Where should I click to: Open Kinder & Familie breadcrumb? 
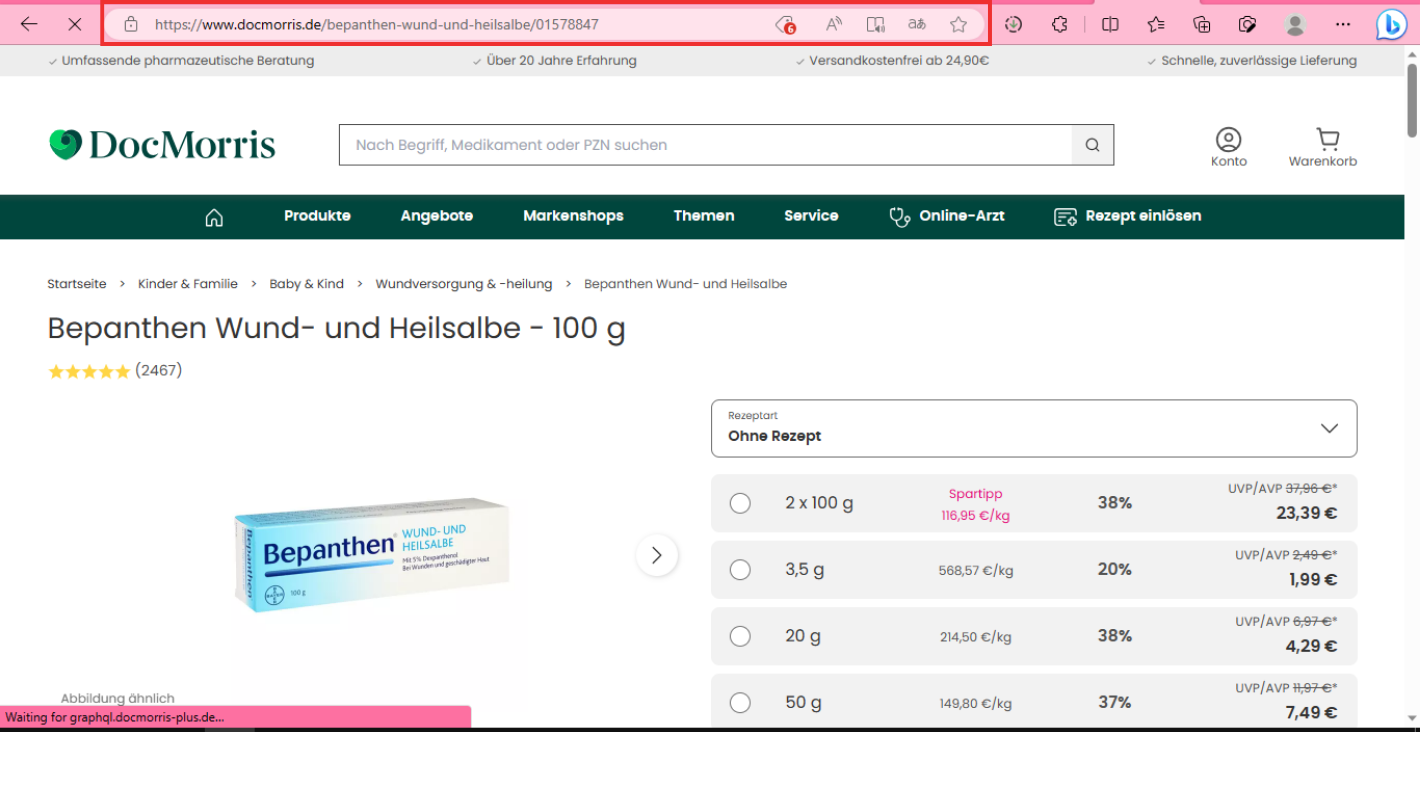[x=188, y=284]
